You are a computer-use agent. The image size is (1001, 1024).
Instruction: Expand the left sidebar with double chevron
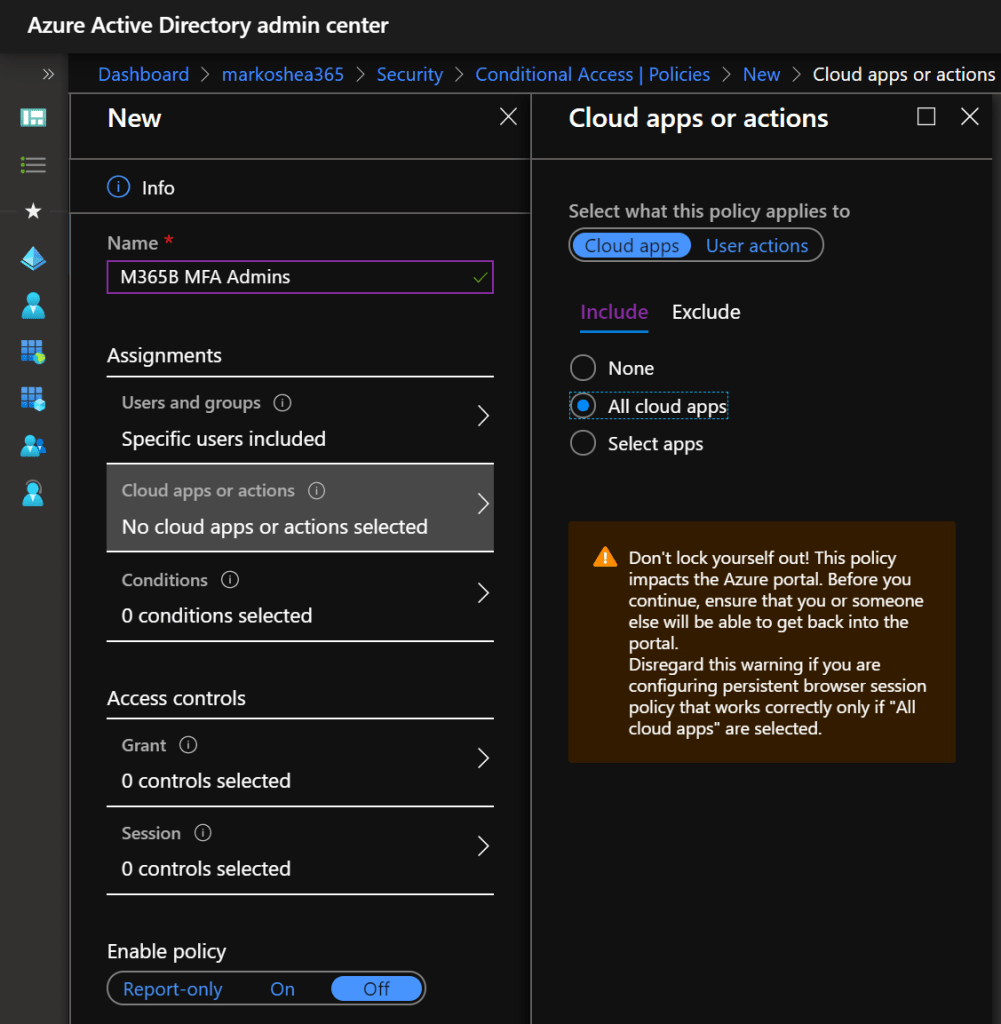tap(48, 74)
